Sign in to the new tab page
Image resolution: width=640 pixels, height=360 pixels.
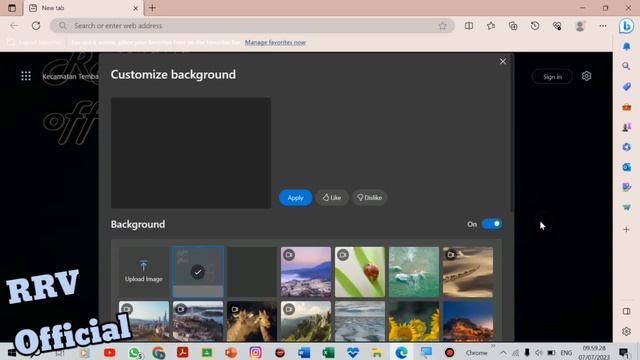(552, 76)
